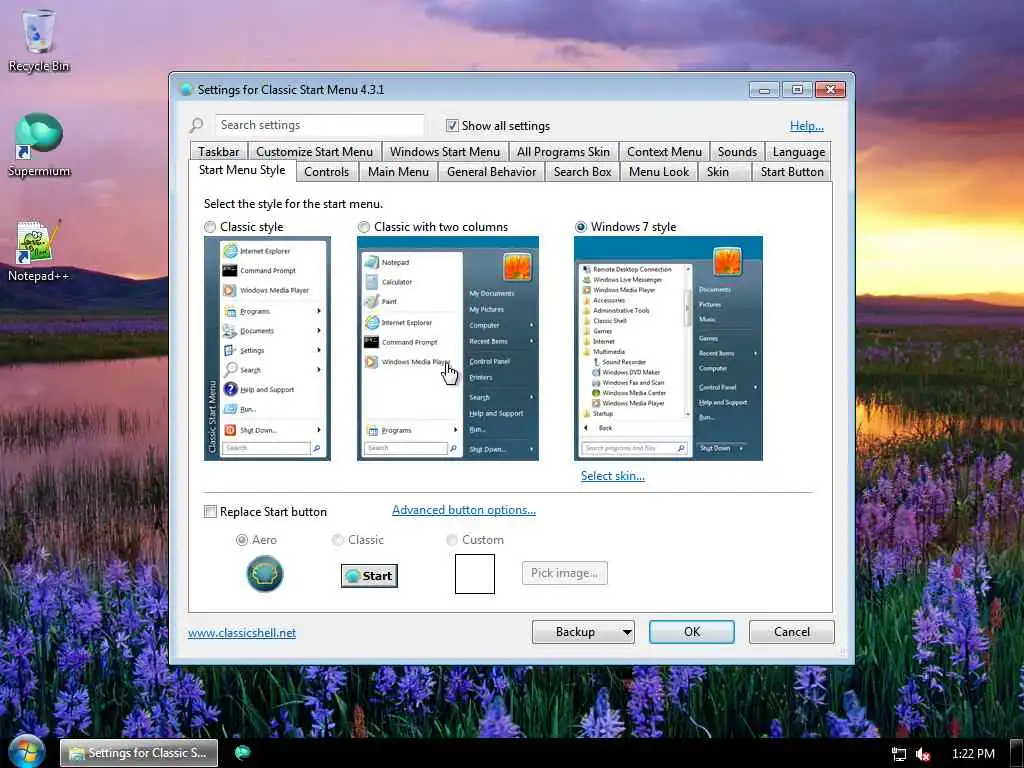This screenshot has width=1024, height=768.
Task: Open the Language tab
Action: pyautogui.click(x=798, y=152)
